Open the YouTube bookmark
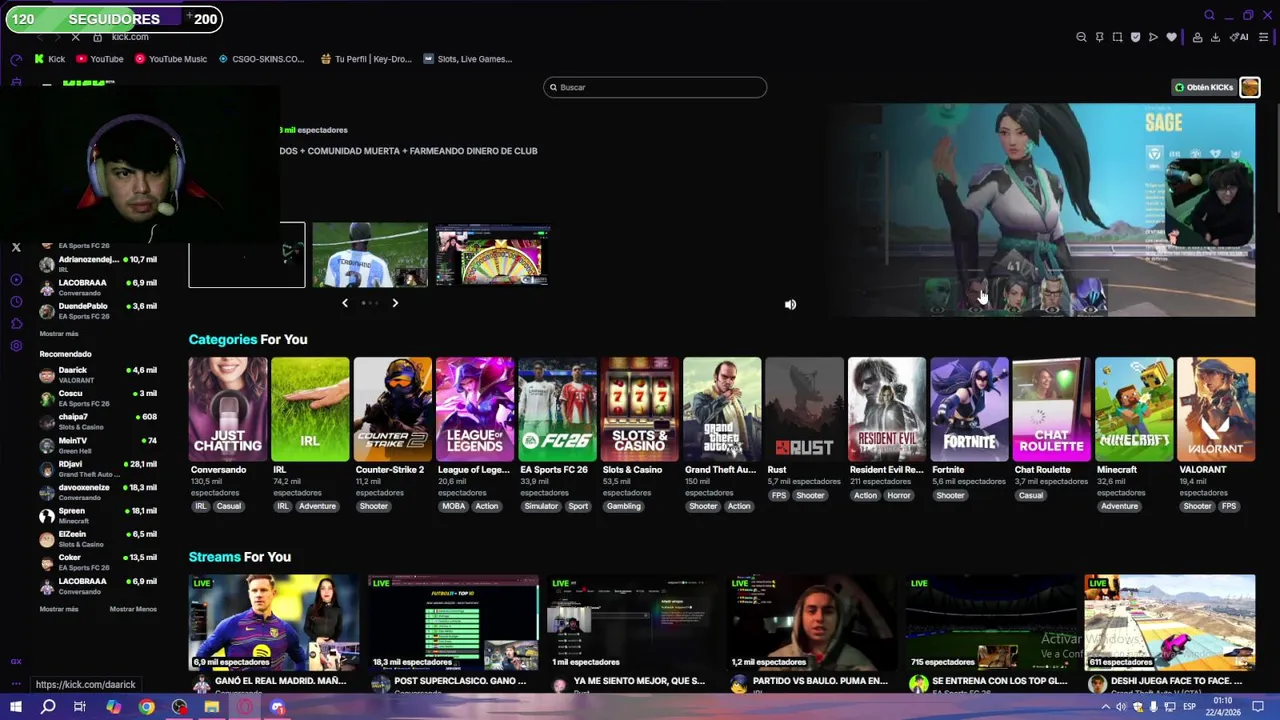 click(100, 59)
